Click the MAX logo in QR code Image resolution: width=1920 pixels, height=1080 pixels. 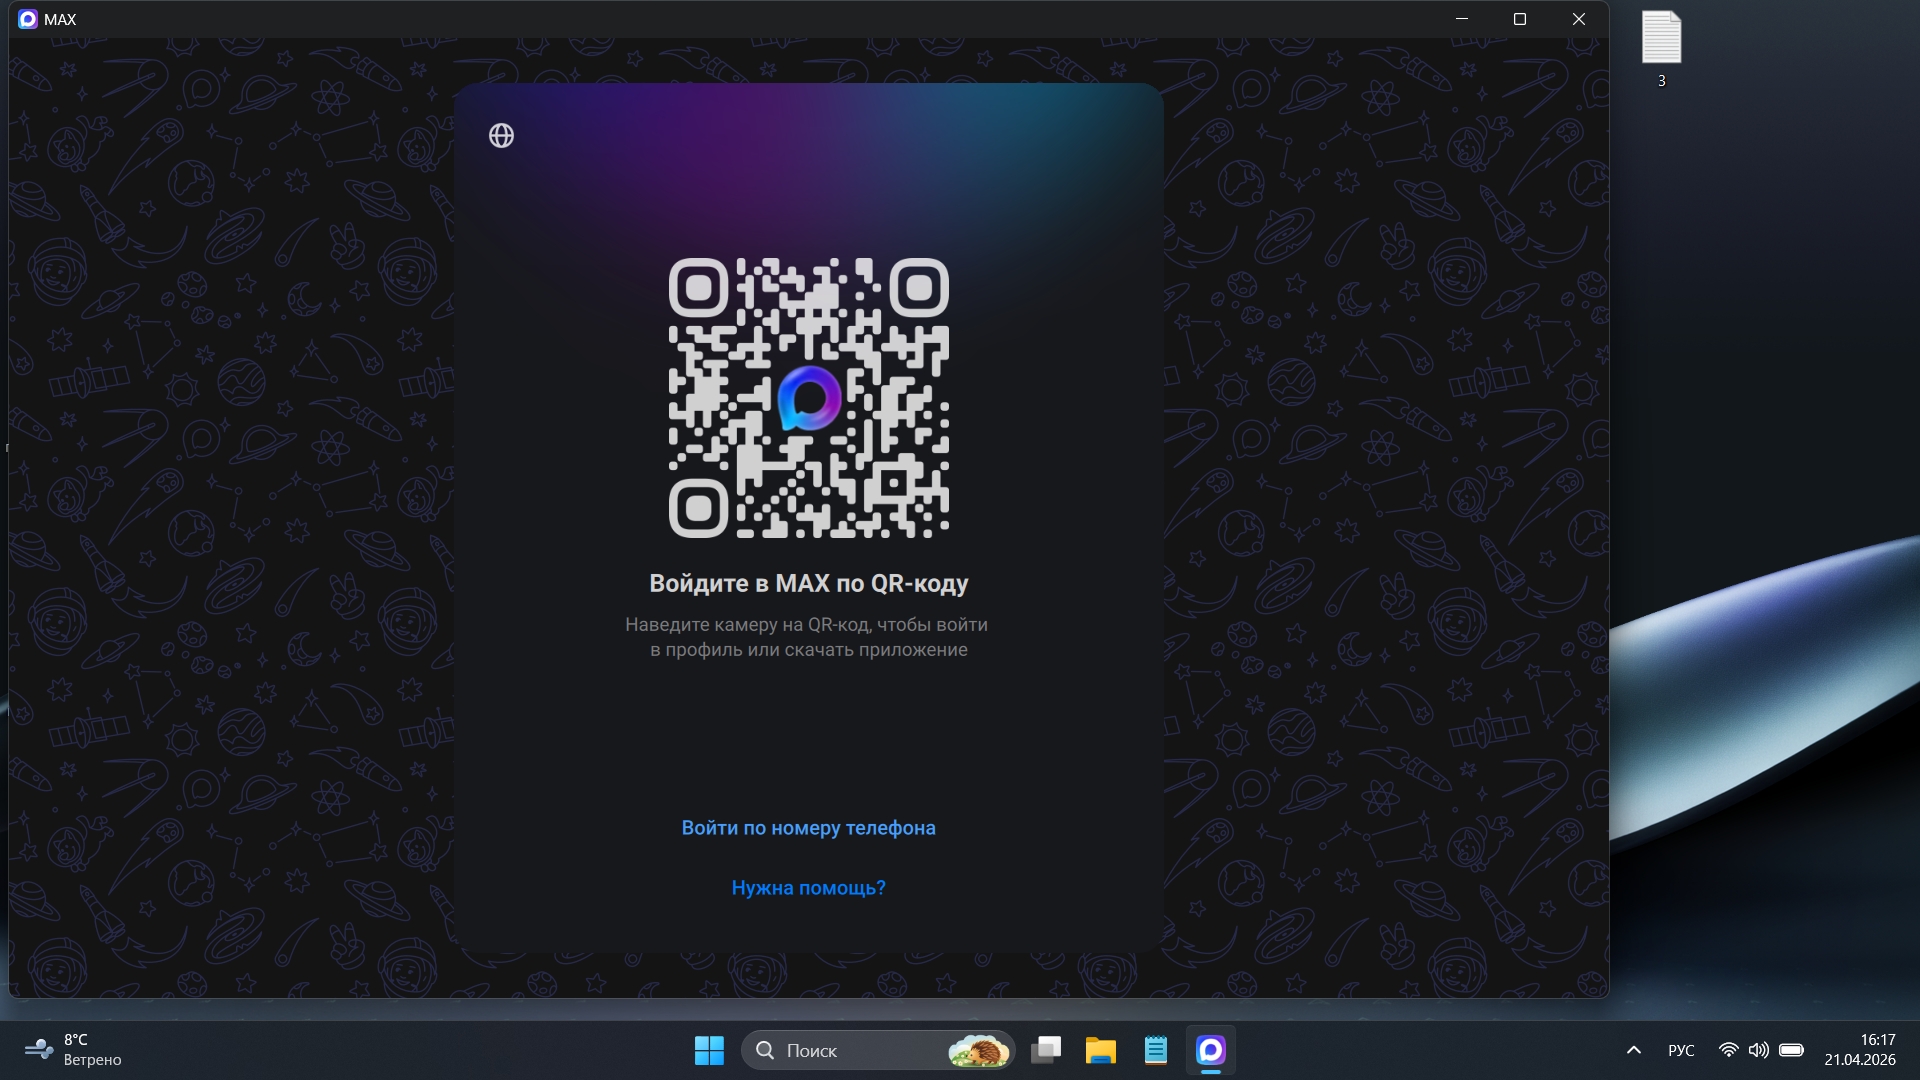(809, 398)
